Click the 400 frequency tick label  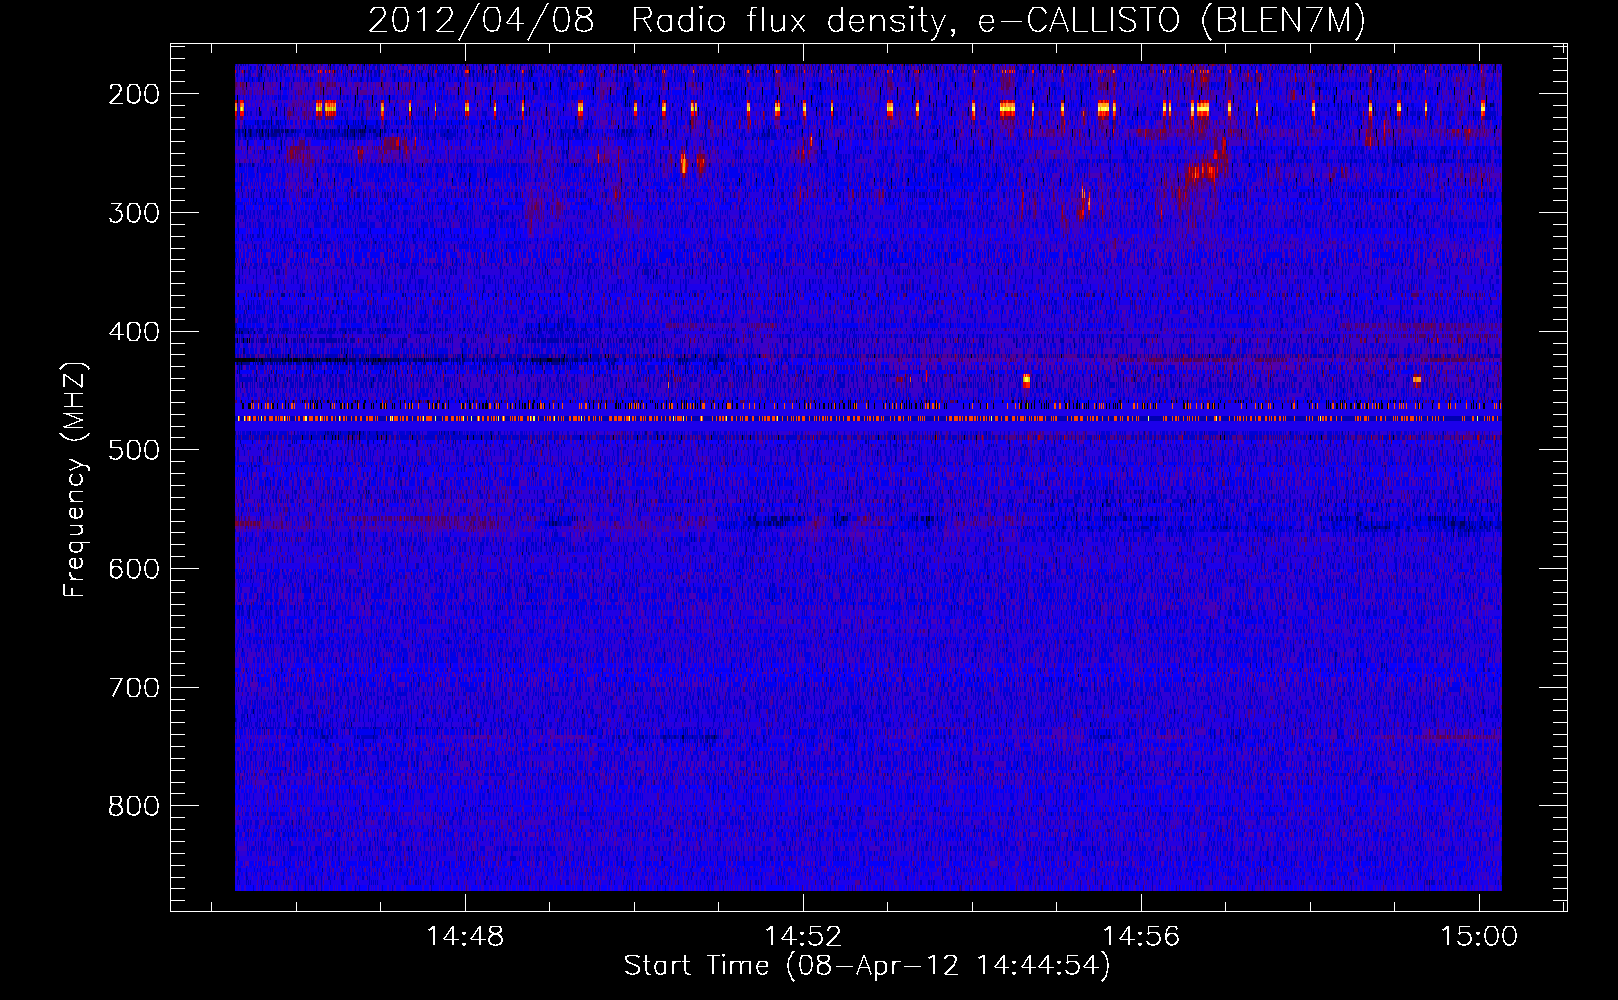[134, 331]
